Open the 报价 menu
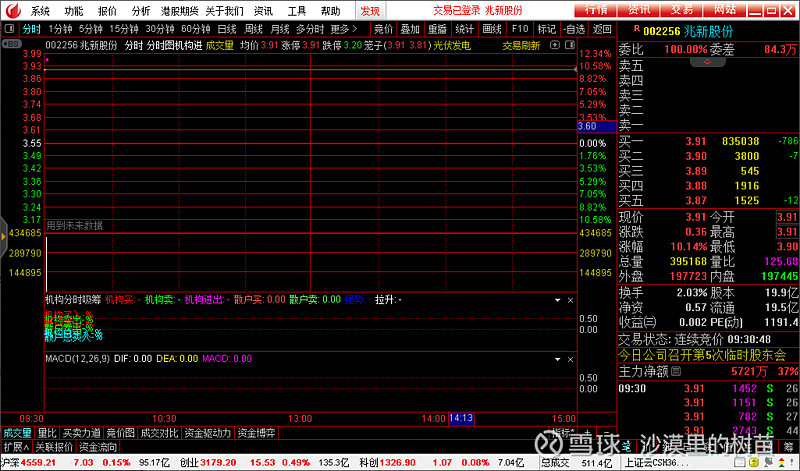This screenshot has width=800, height=471. [x=107, y=11]
